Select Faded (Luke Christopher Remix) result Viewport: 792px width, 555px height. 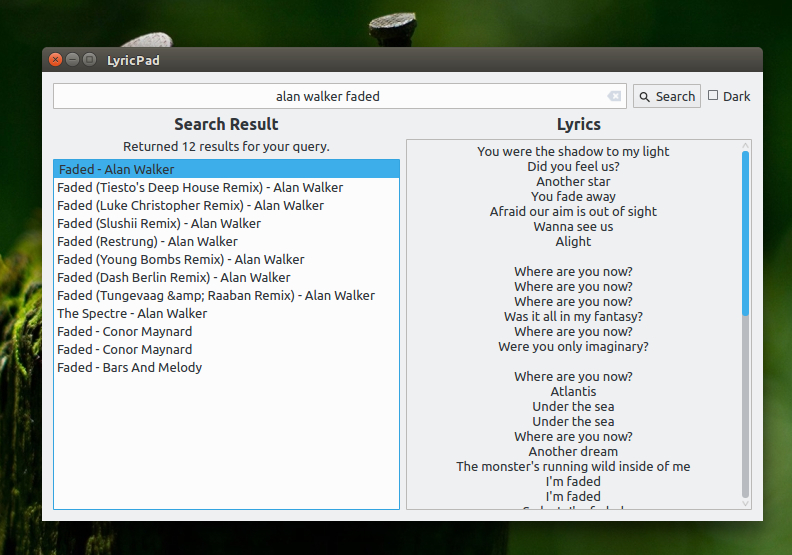[226, 206]
